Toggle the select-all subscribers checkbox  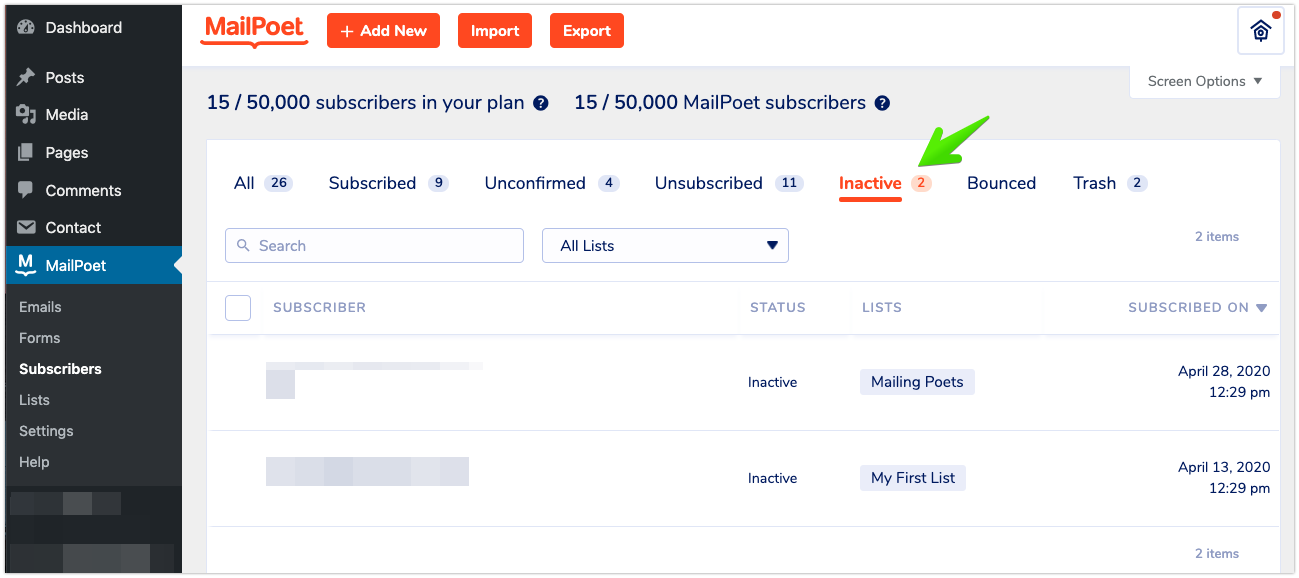238,308
